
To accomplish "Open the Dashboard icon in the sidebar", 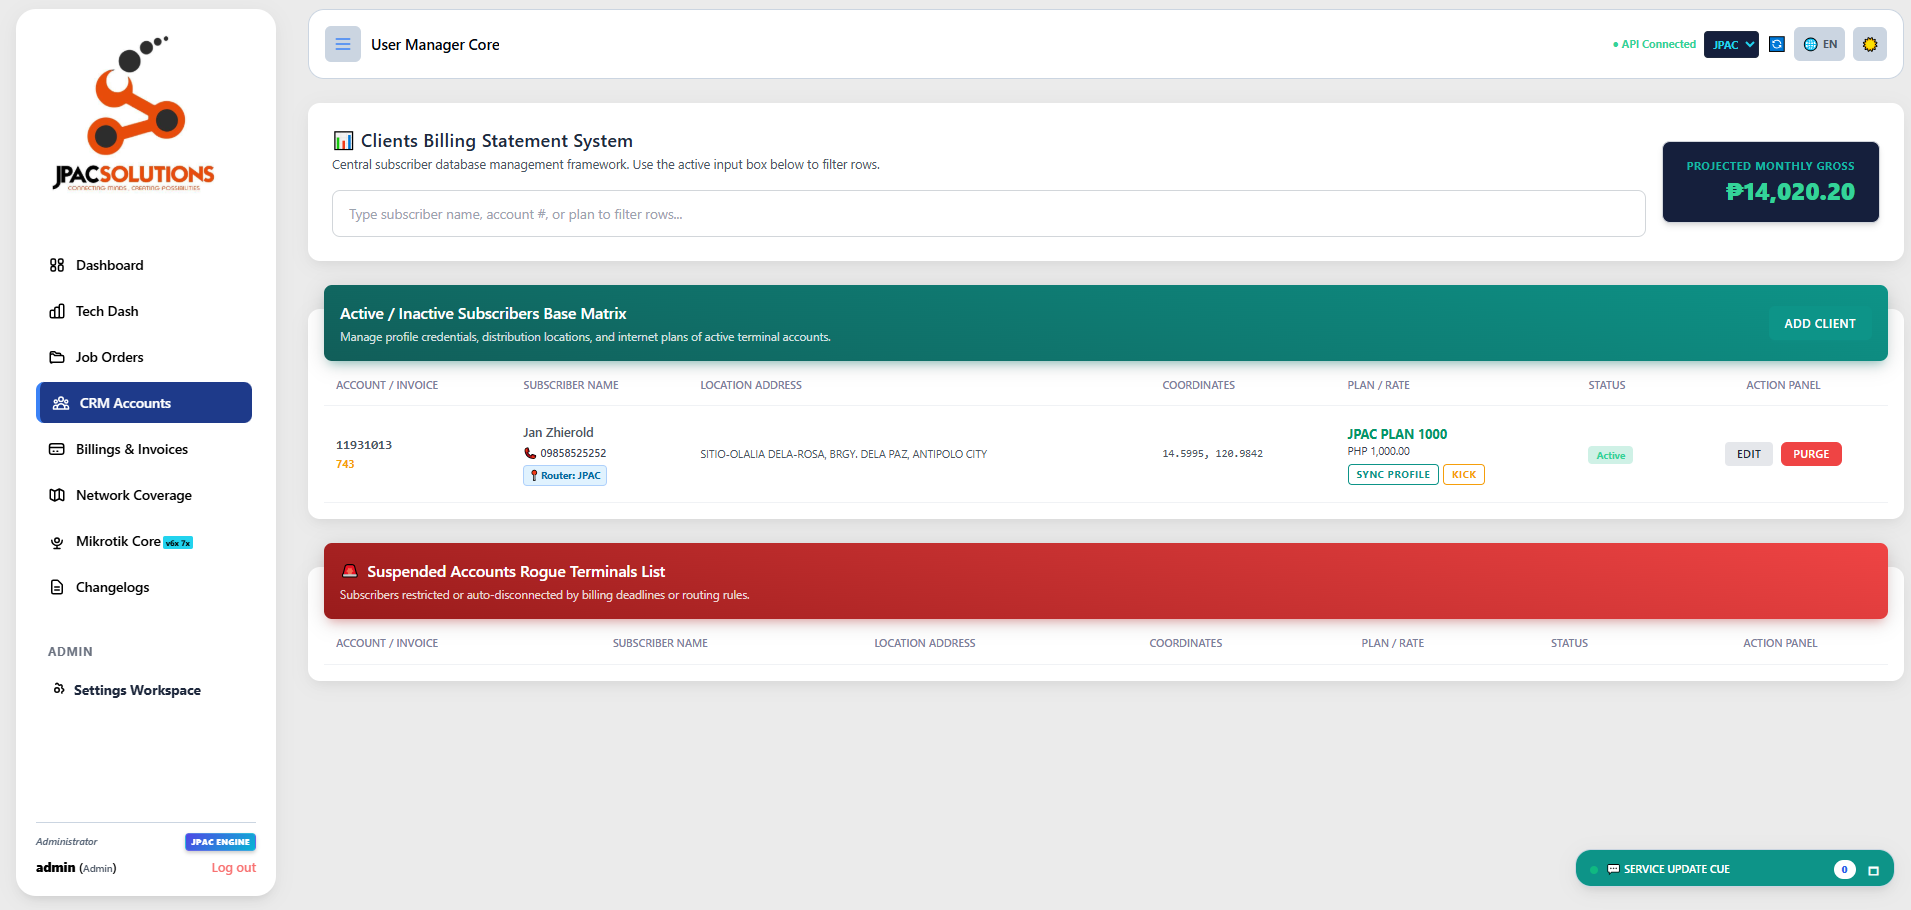I will [57, 265].
